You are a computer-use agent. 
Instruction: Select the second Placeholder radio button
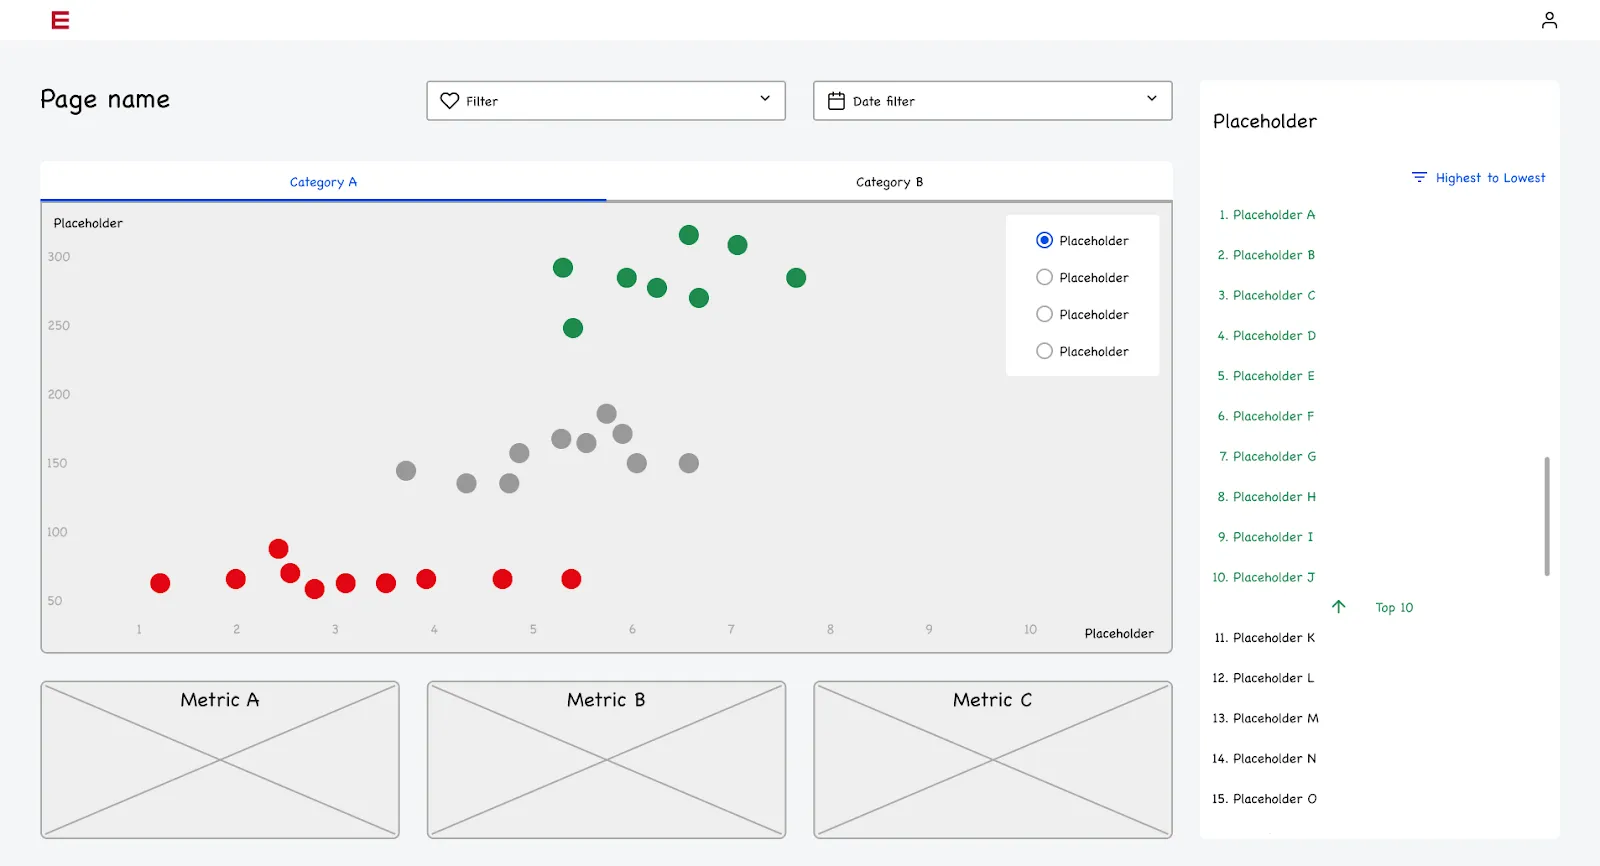pyautogui.click(x=1044, y=277)
